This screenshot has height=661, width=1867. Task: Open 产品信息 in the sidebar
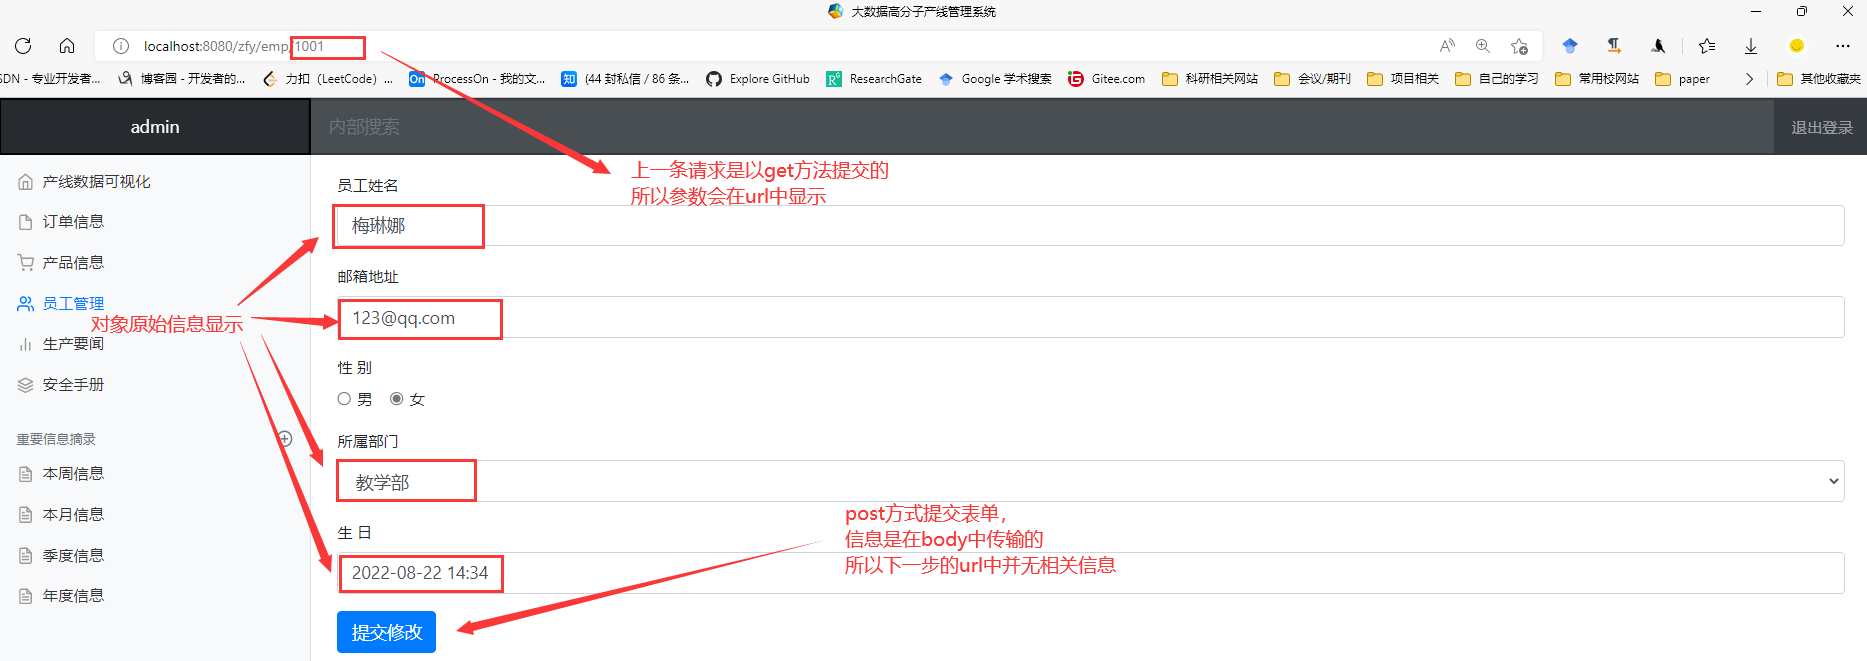pos(73,263)
